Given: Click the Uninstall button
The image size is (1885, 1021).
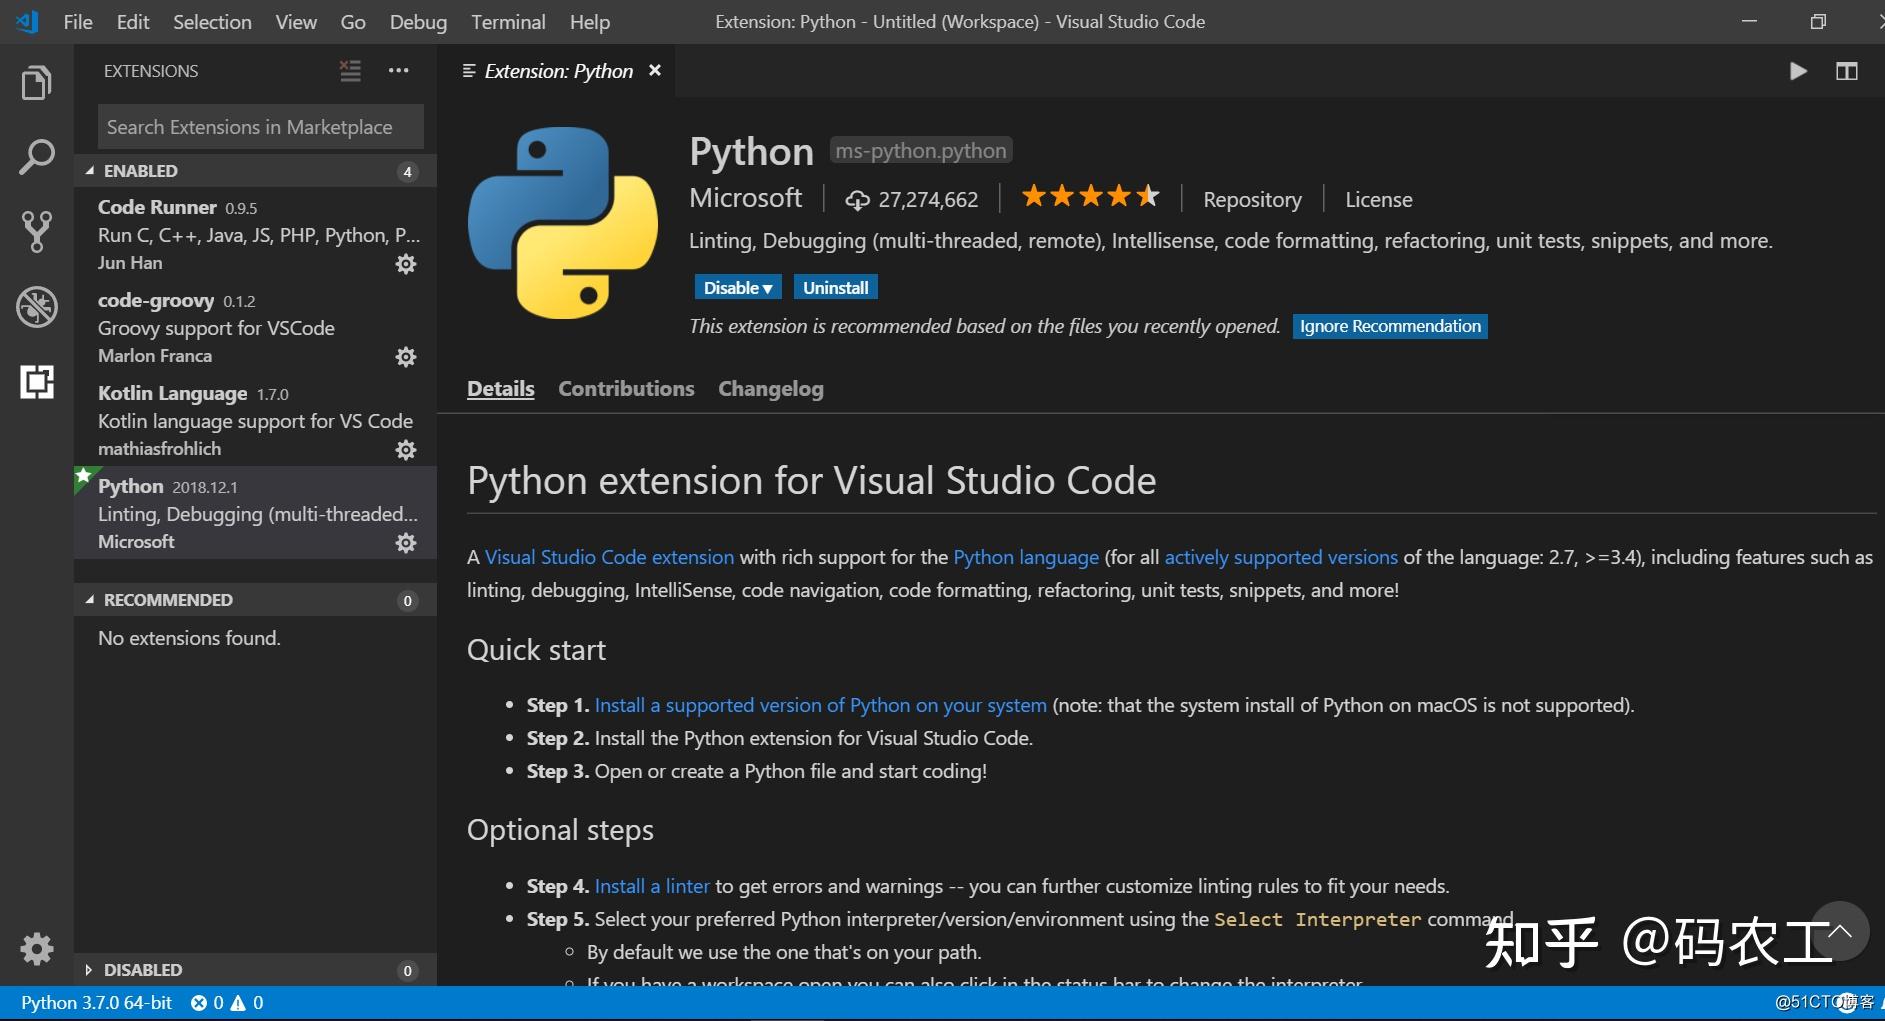Looking at the screenshot, I should point(836,288).
